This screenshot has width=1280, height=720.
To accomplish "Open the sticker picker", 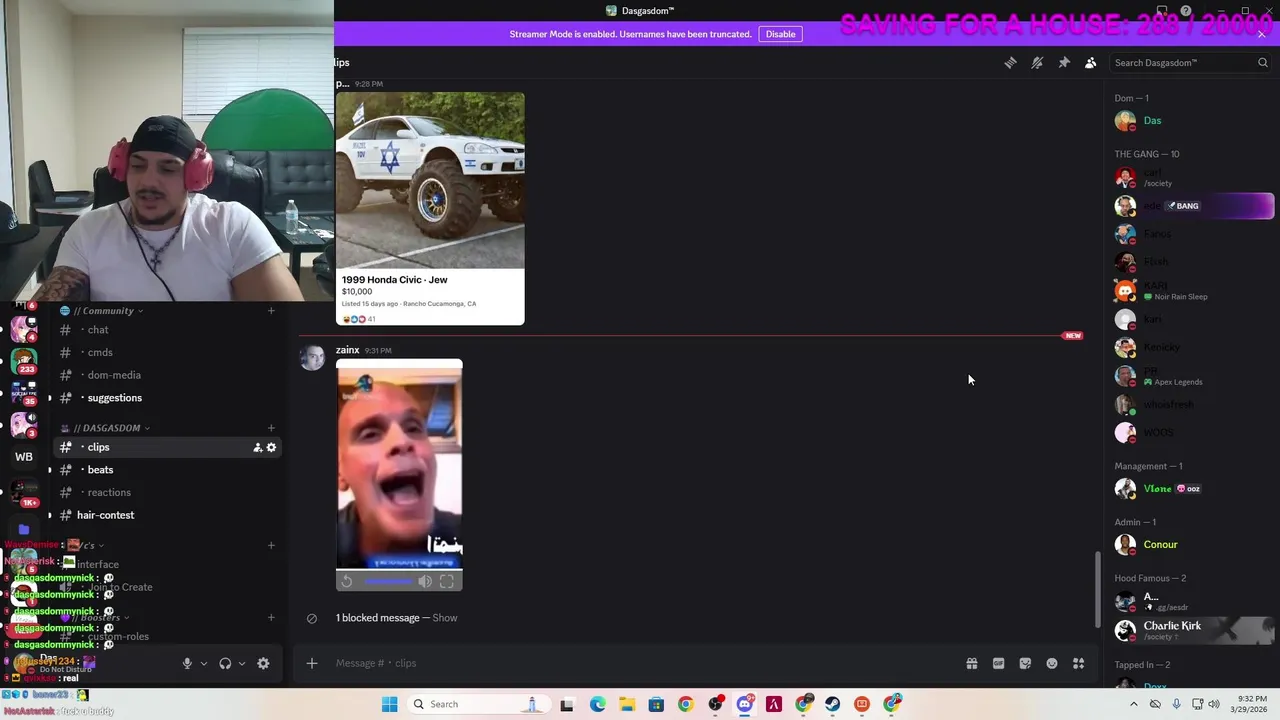I will pos(1025,663).
